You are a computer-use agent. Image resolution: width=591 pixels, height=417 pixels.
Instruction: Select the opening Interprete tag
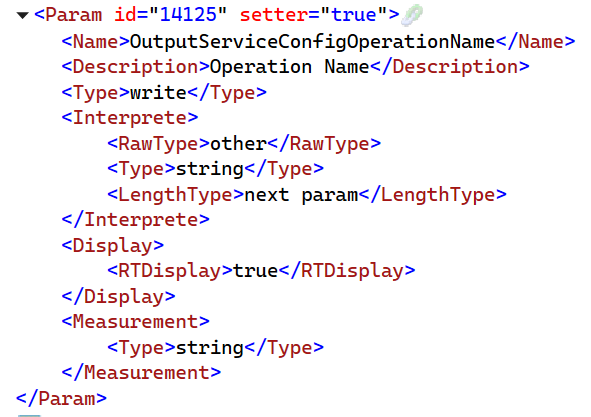(x=130, y=118)
